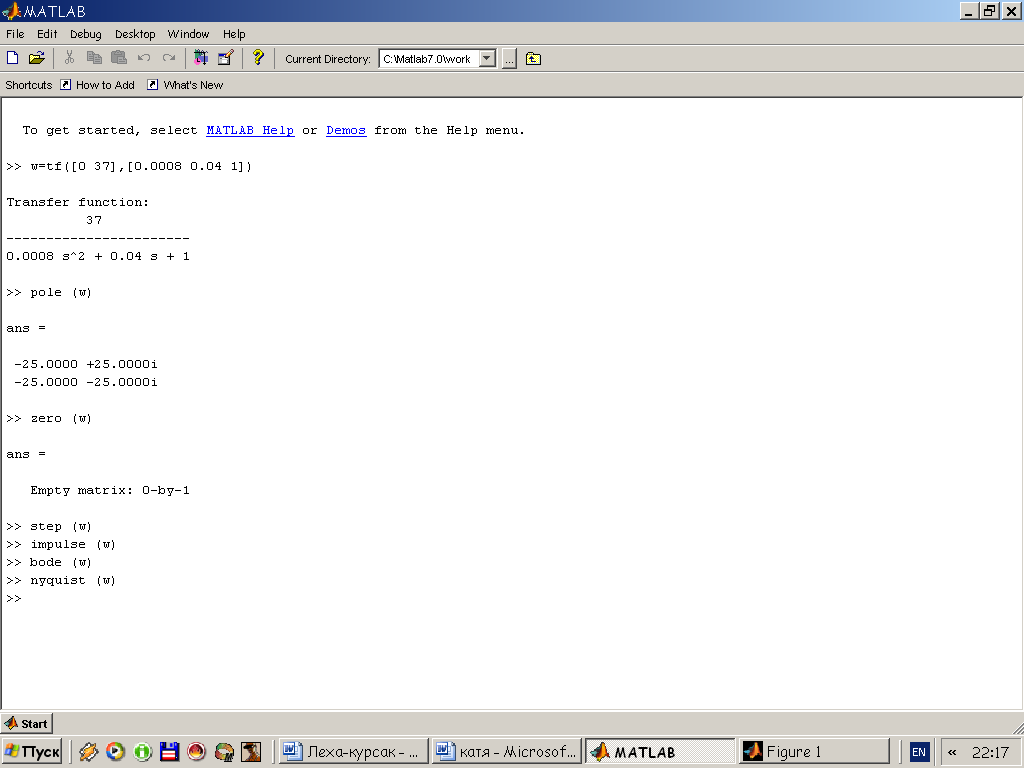This screenshot has width=1024, height=768.
Task: Click the Copy icon in toolbar
Action: click(94, 58)
